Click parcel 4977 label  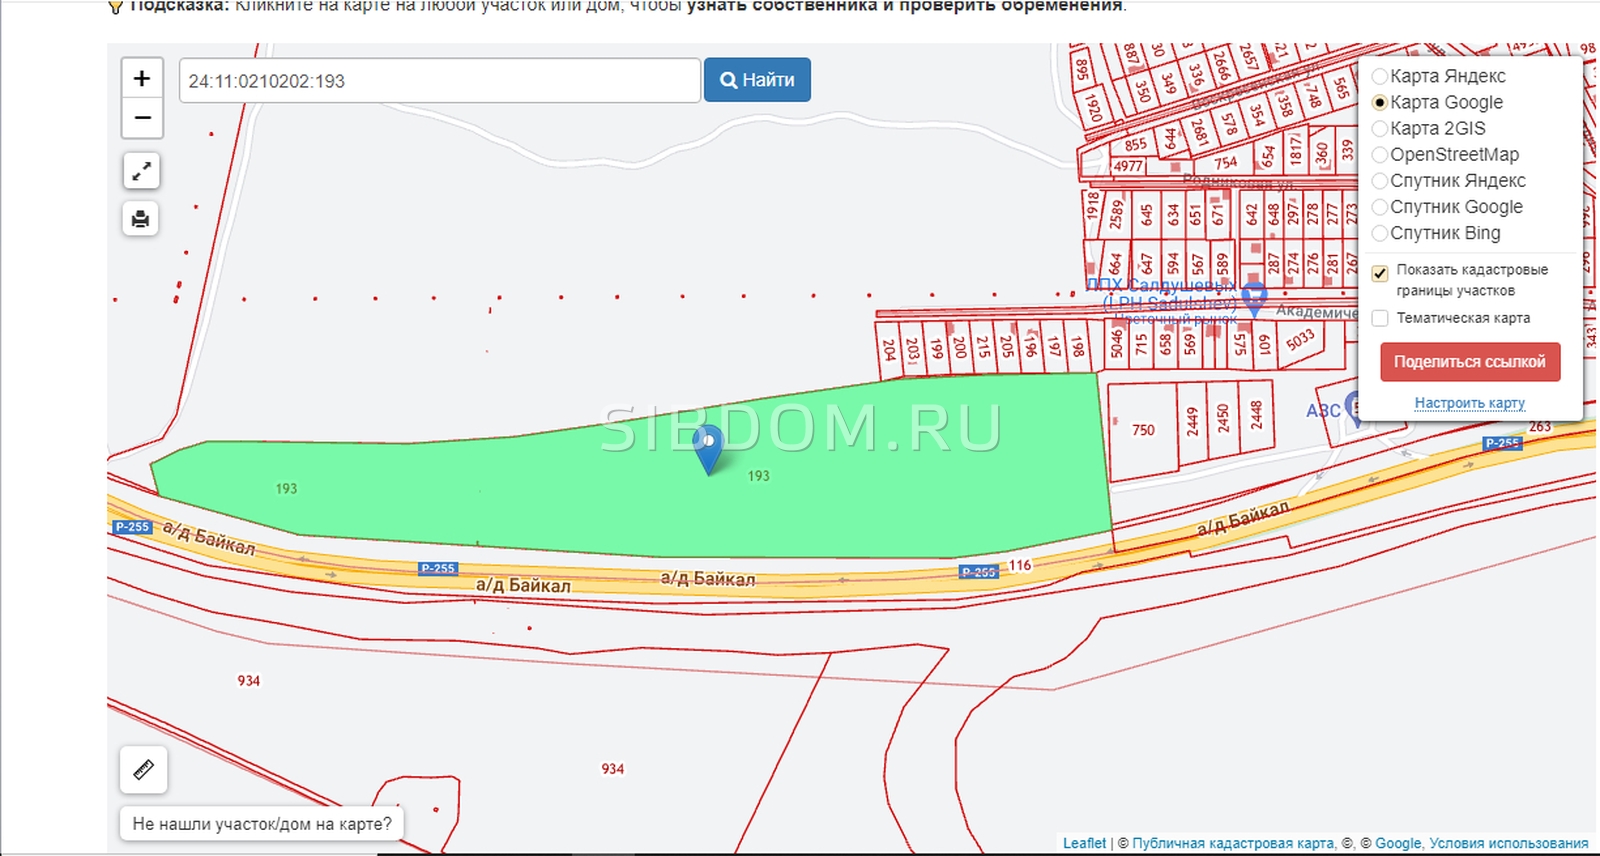pos(1127,166)
